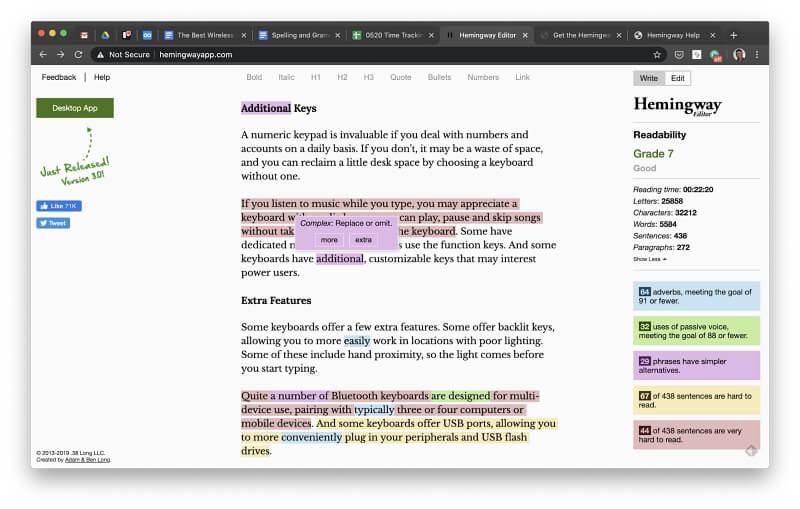The image size is (800, 509).
Task: Go back to previous page
Action: [43, 55]
